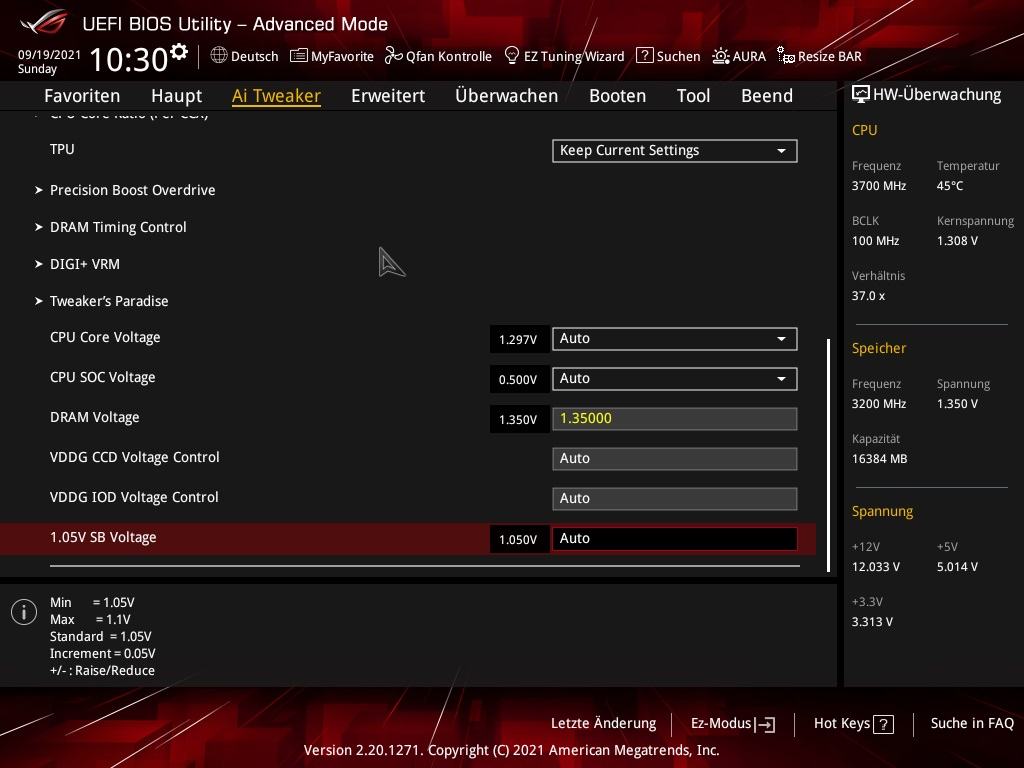This screenshot has height=768, width=1024.
Task: Open the CPU Core Voltage Auto dropdown
Action: point(675,339)
